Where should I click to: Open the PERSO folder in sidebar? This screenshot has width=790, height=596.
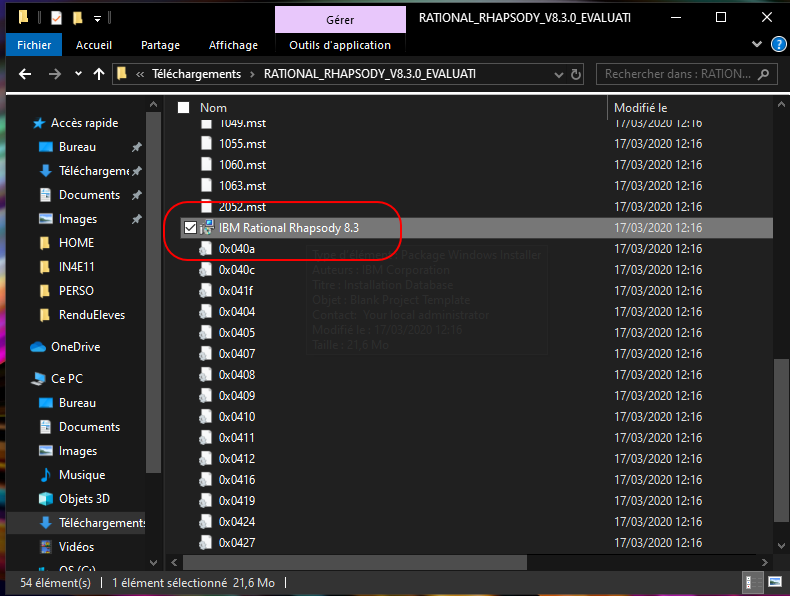tap(76, 291)
